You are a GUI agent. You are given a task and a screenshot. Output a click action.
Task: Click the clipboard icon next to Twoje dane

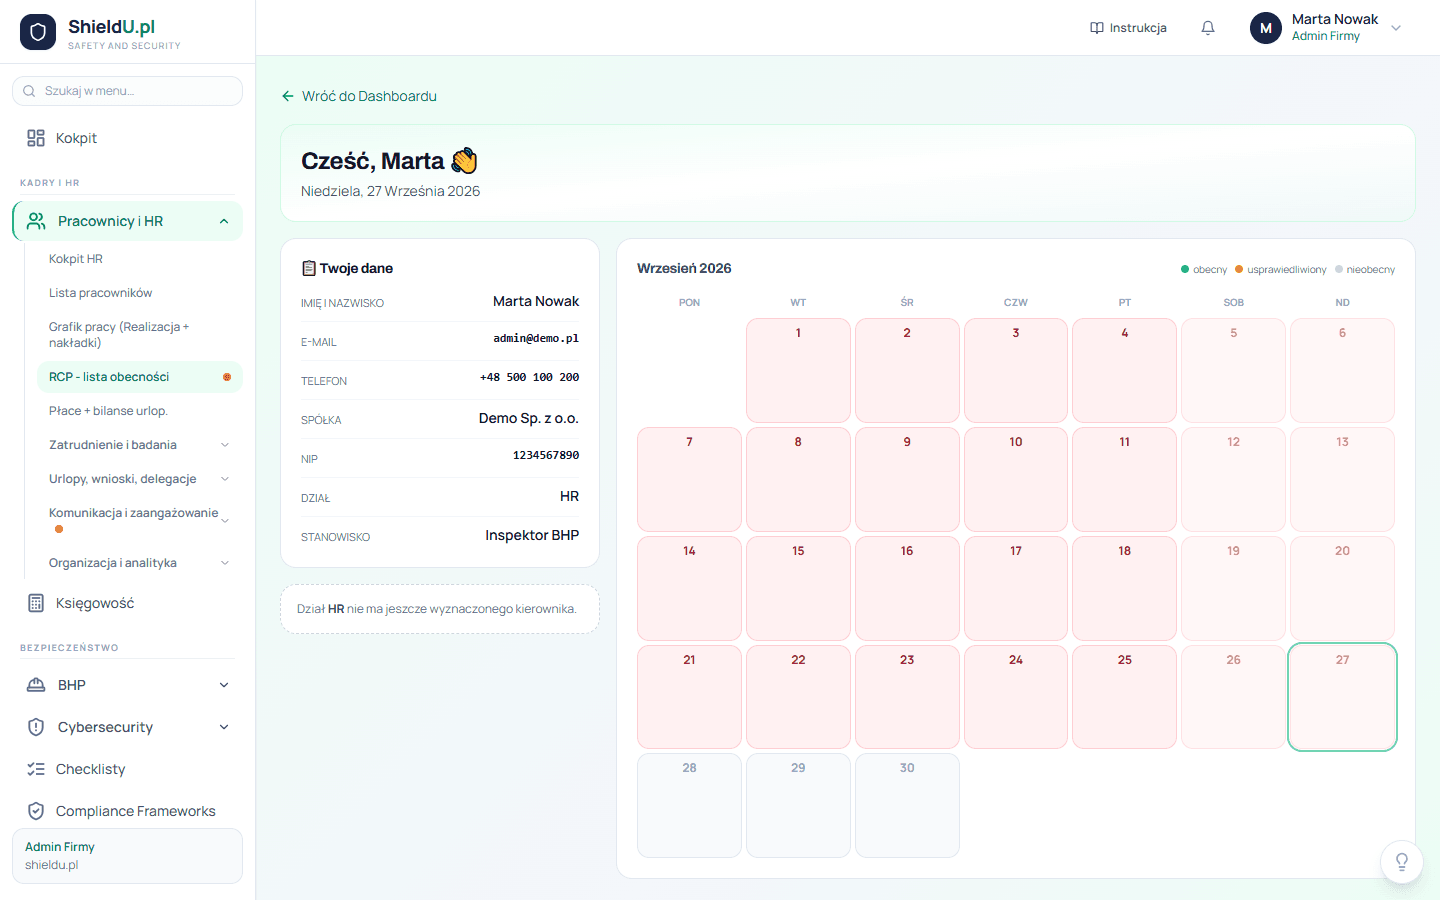click(309, 268)
